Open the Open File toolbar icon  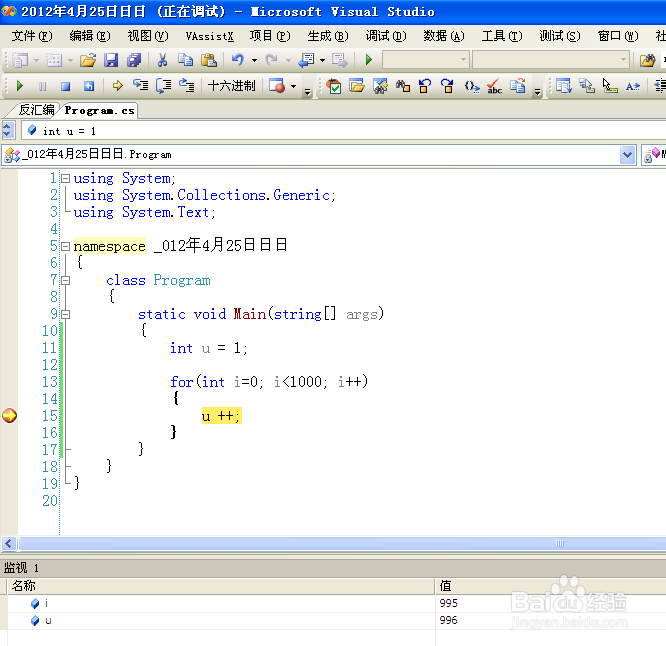[88, 60]
